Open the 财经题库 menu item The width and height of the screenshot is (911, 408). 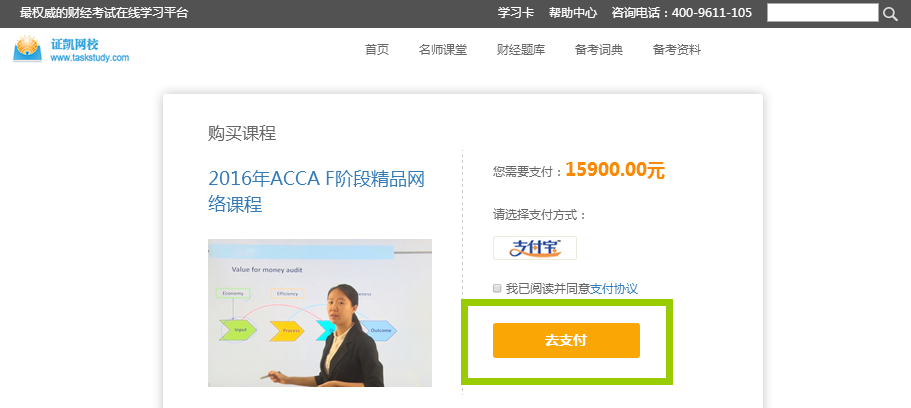click(521, 50)
